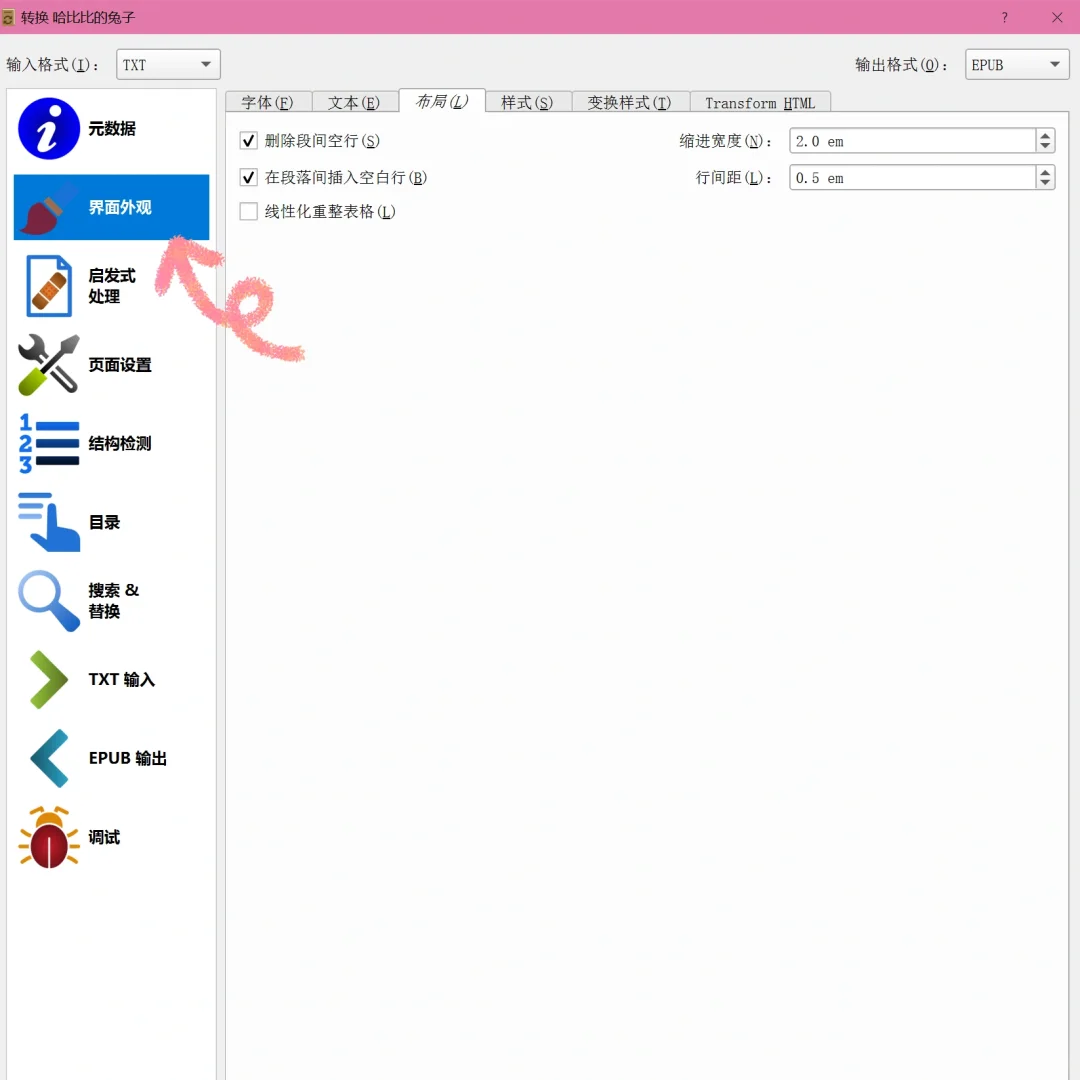Open 启发式处理 bandage document icon
This screenshot has height=1080, width=1080.
(x=48, y=286)
